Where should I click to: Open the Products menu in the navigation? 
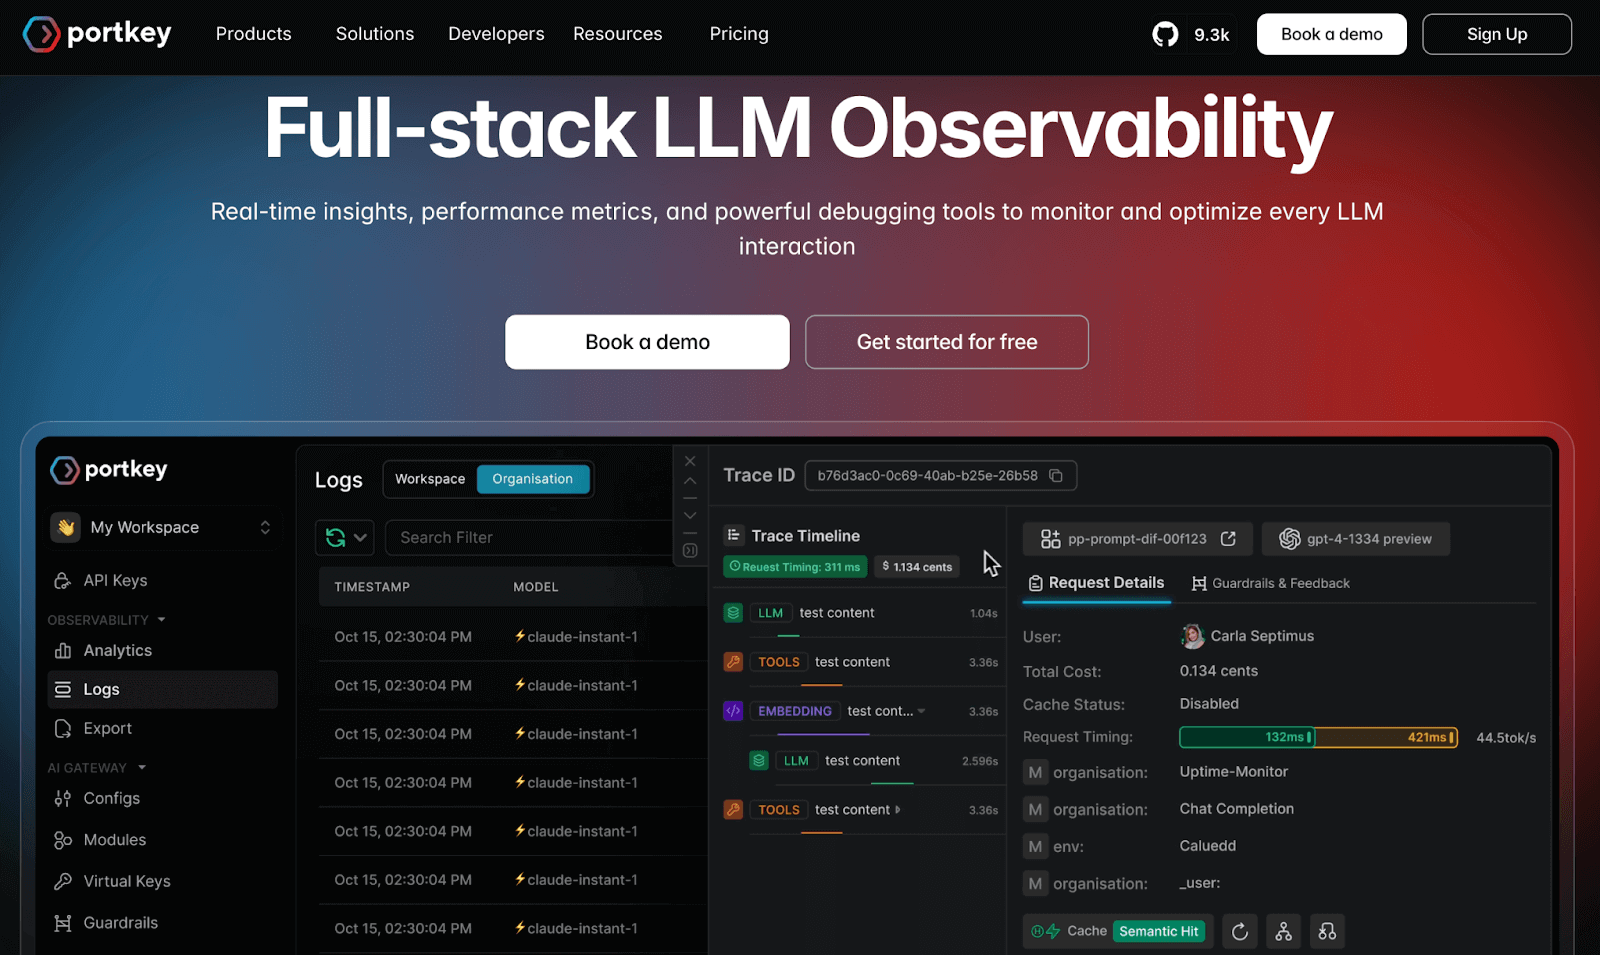tap(254, 34)
